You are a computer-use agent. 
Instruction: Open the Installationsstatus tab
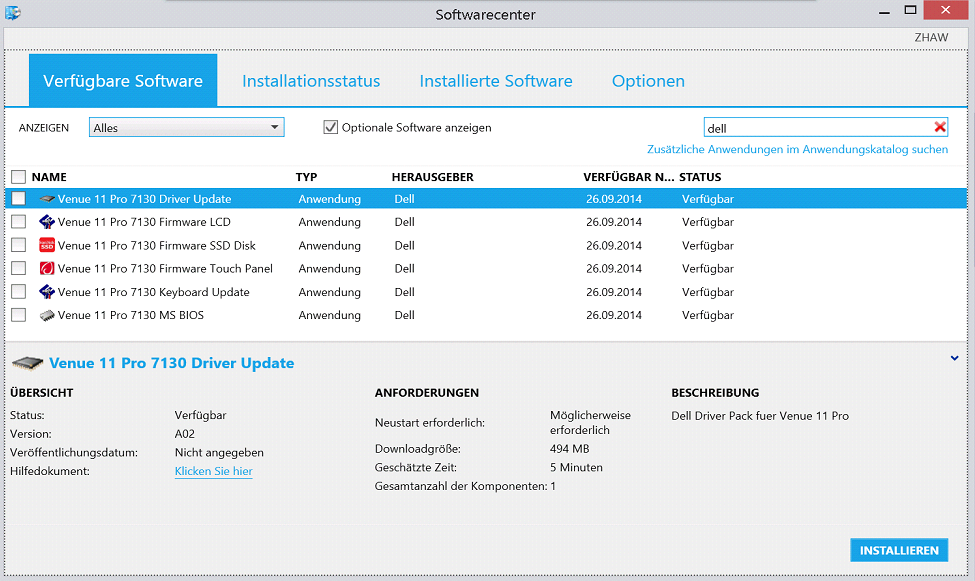point(311,81)
